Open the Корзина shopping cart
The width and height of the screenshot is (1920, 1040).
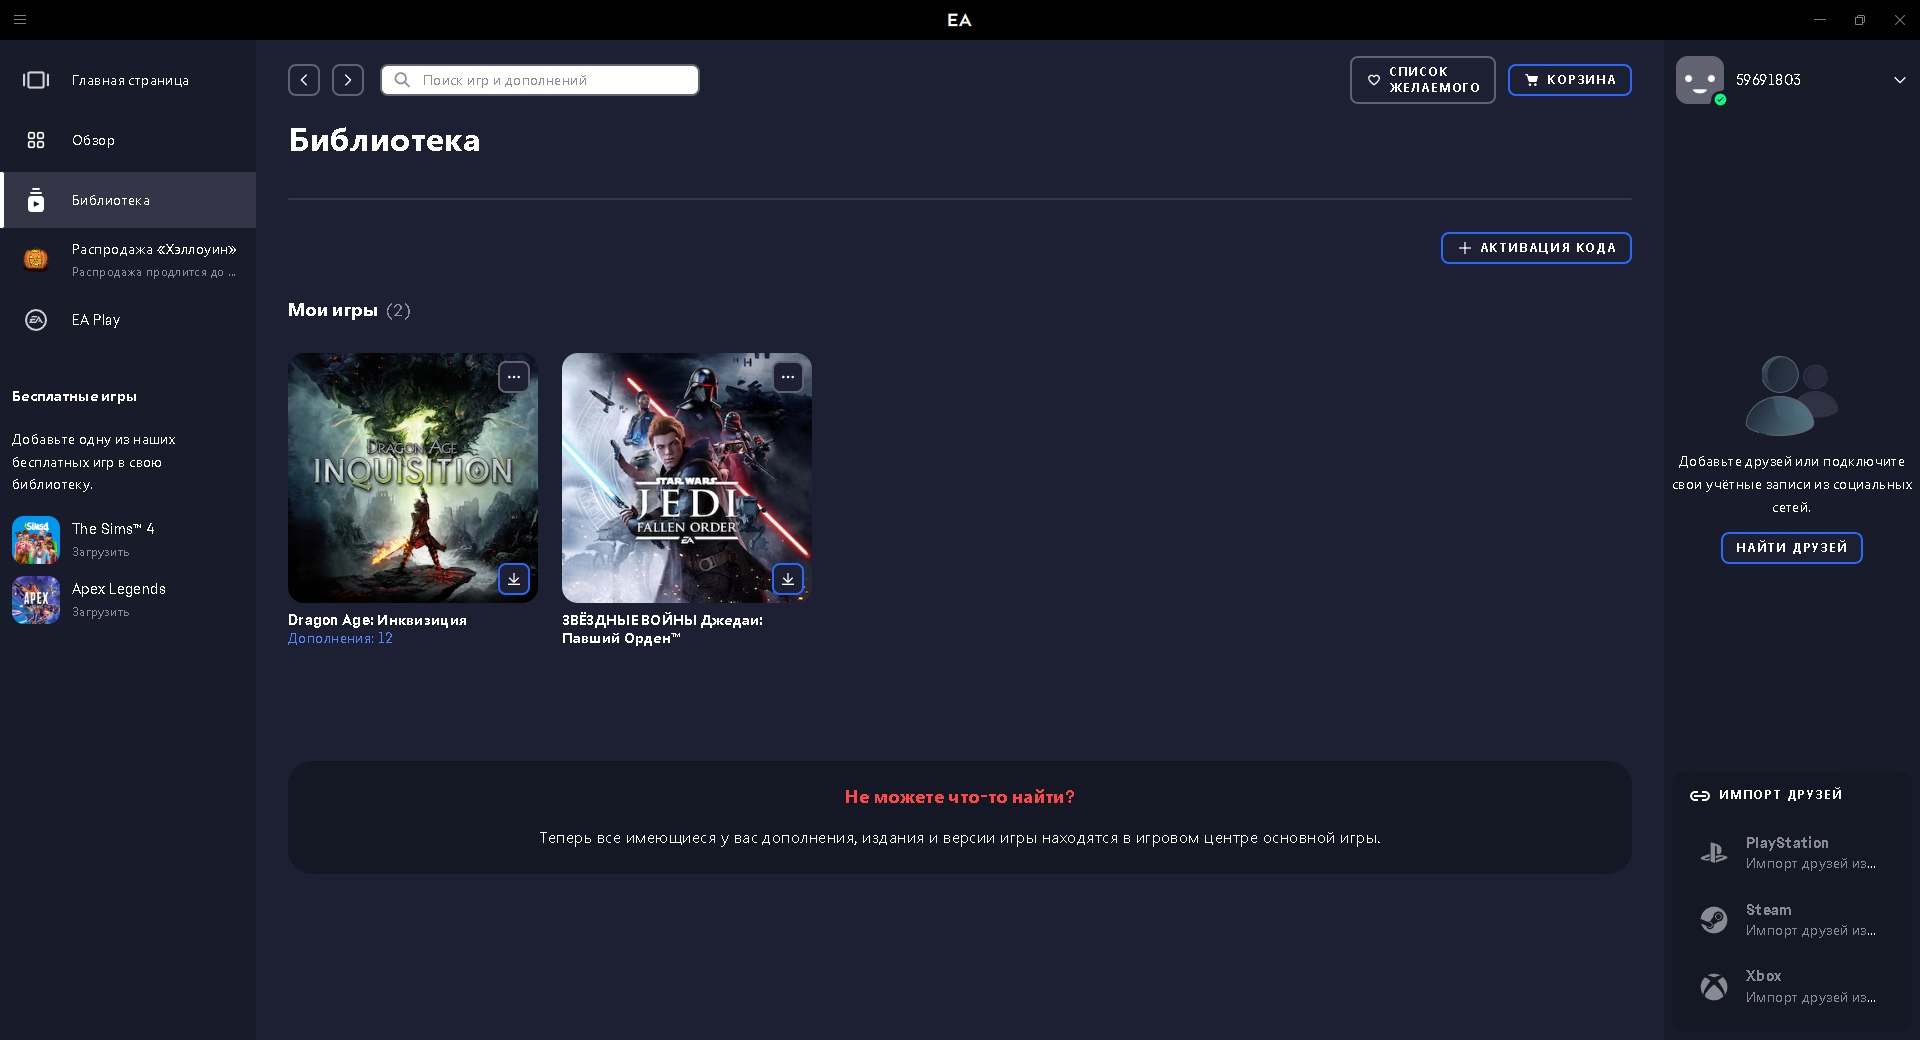pos(1570,80)
